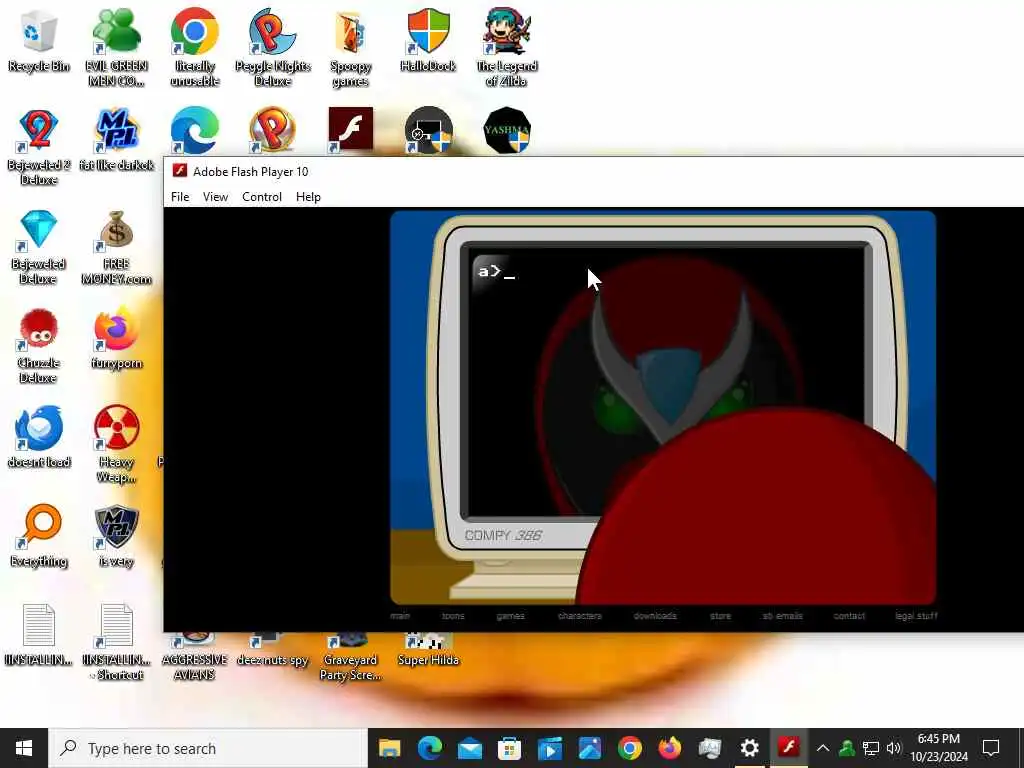Select the Everything search desktop icon
Image resolution: width=1024 pixels, height=768 pixels.
pos(39,536)
